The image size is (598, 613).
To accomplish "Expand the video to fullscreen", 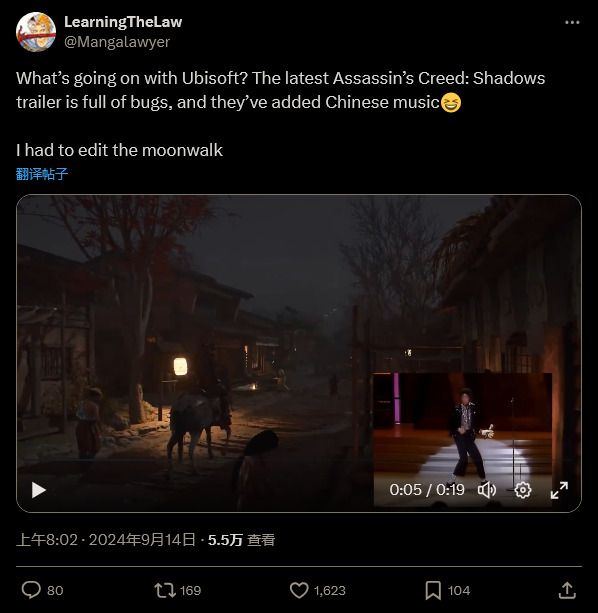I will point(559,490).
